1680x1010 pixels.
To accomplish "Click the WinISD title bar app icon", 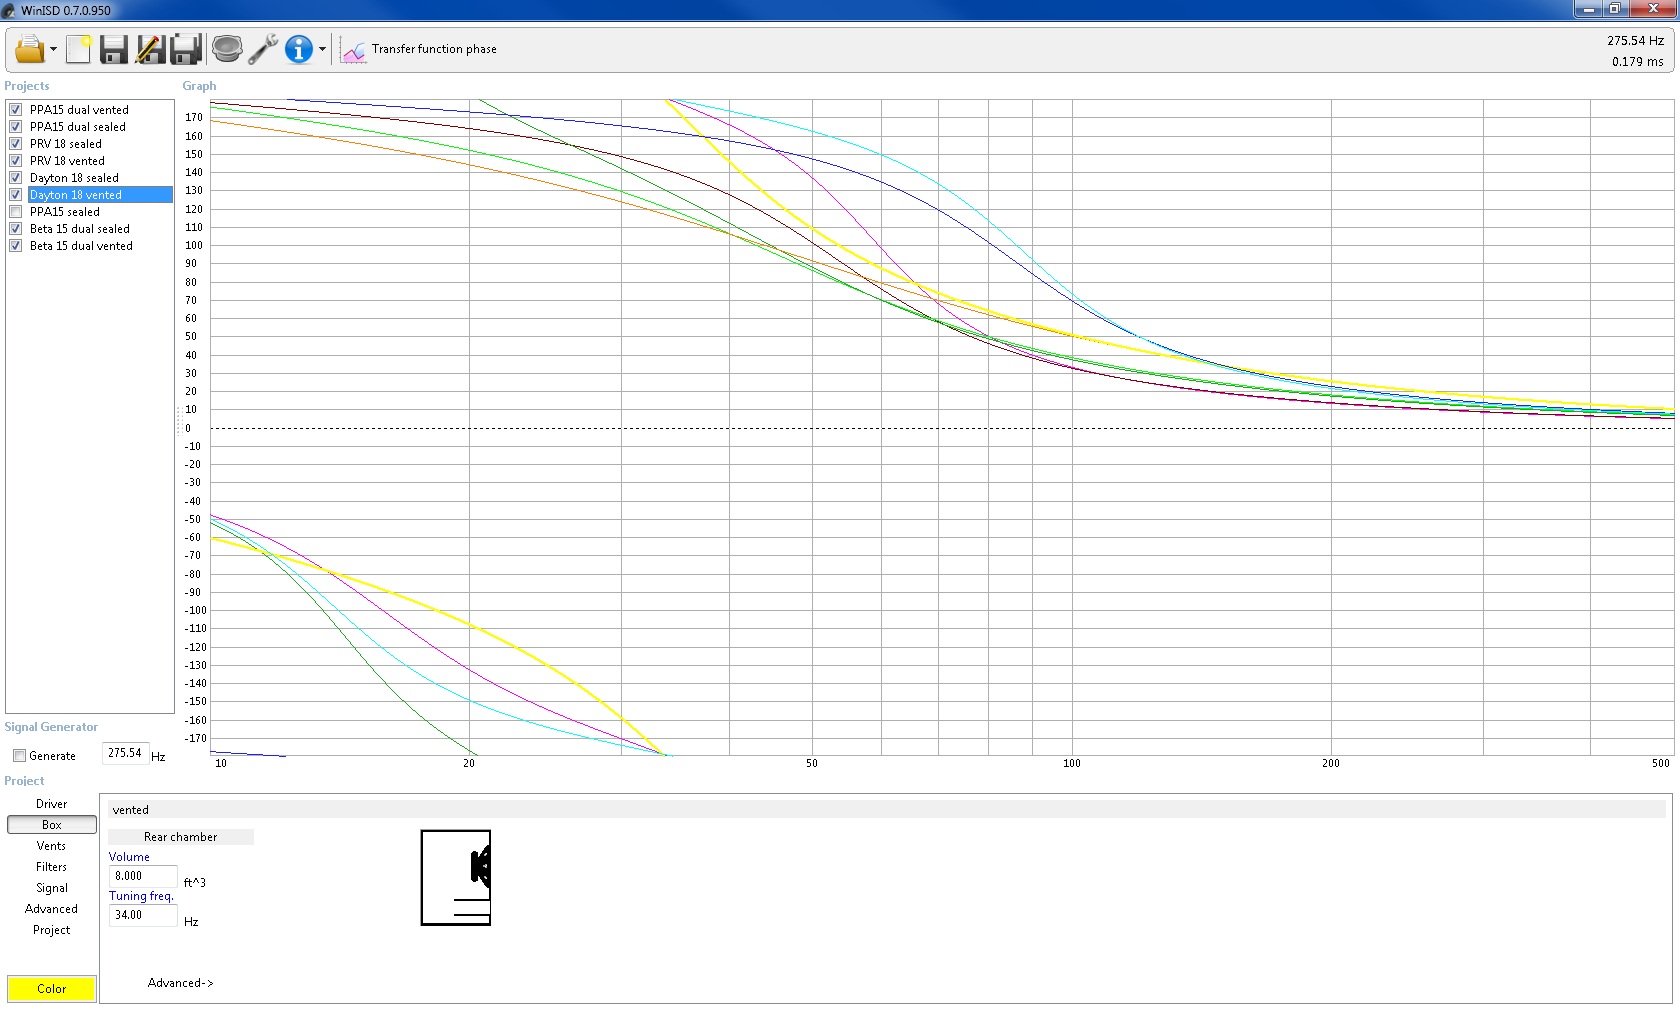I will point(9,10).
